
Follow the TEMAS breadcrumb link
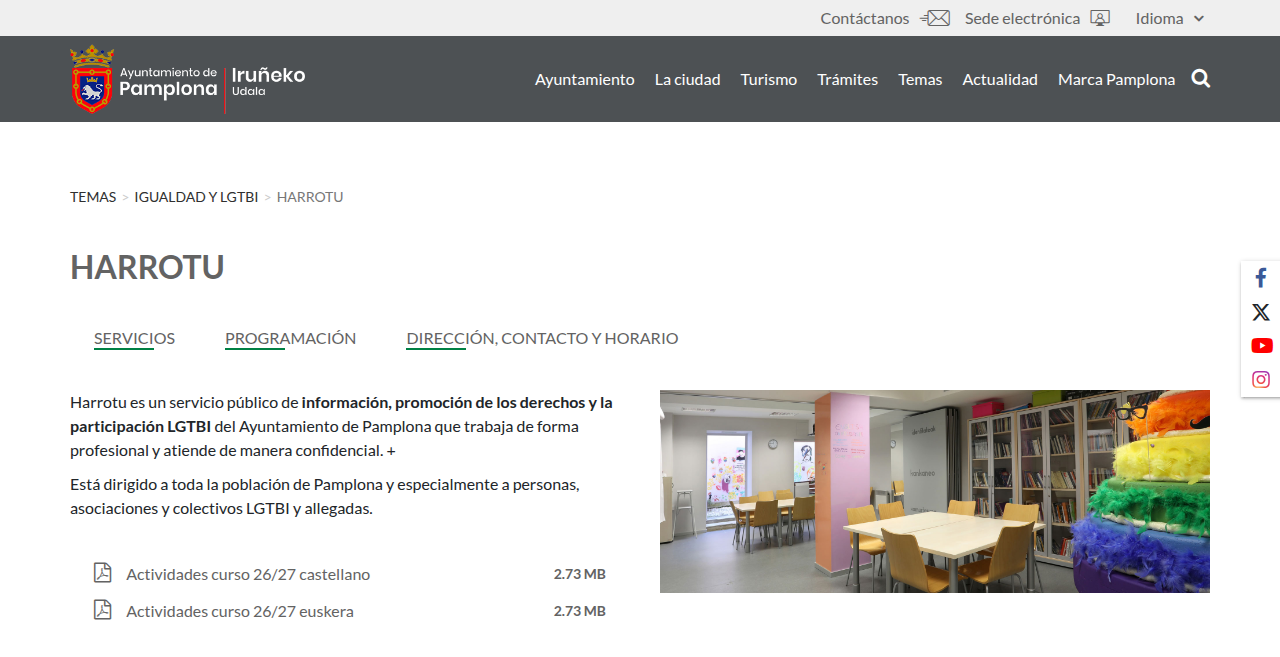93,197
